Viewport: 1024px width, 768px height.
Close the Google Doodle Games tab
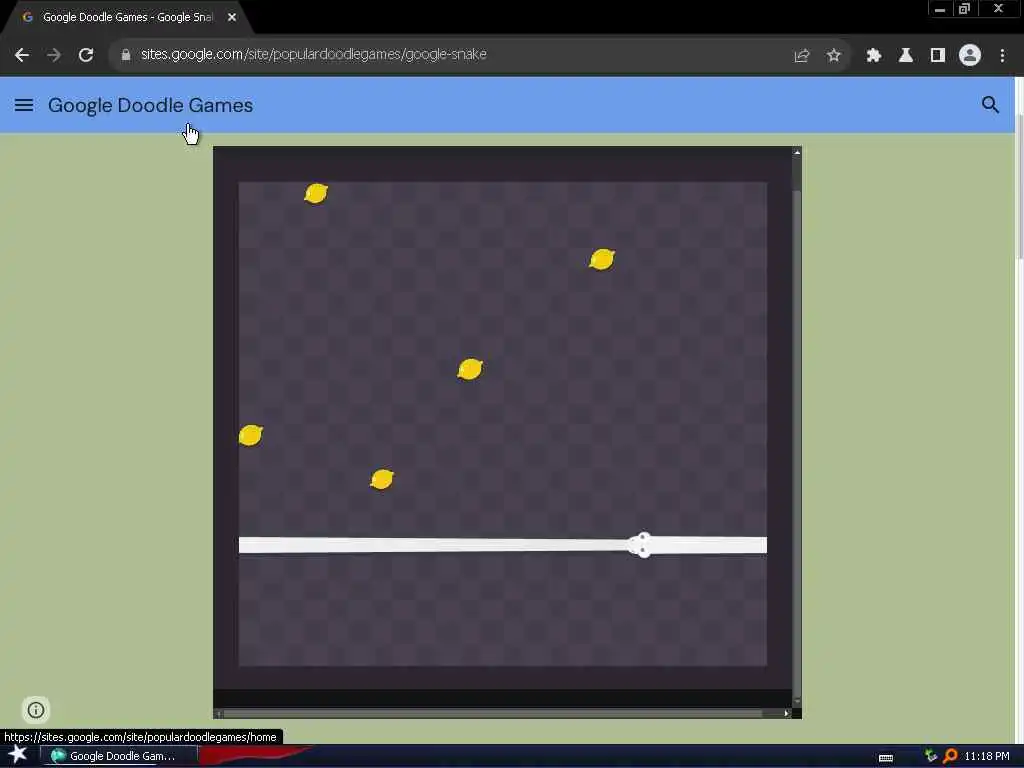232,18
